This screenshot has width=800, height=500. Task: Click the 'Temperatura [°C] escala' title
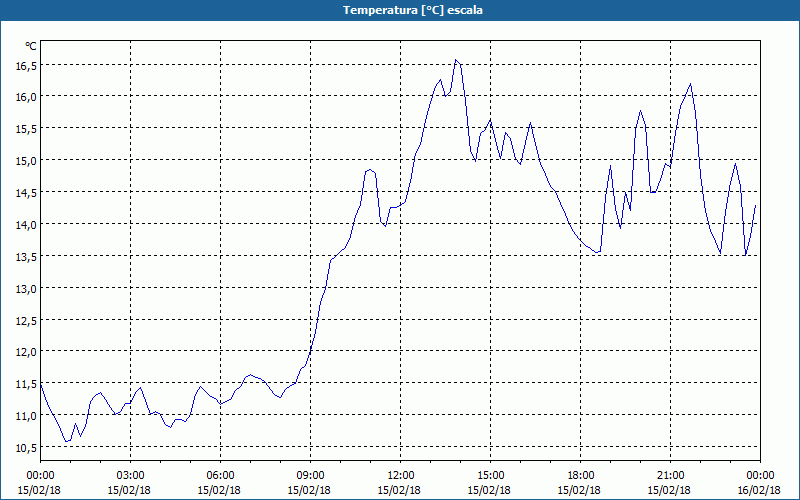pos(413,10)
